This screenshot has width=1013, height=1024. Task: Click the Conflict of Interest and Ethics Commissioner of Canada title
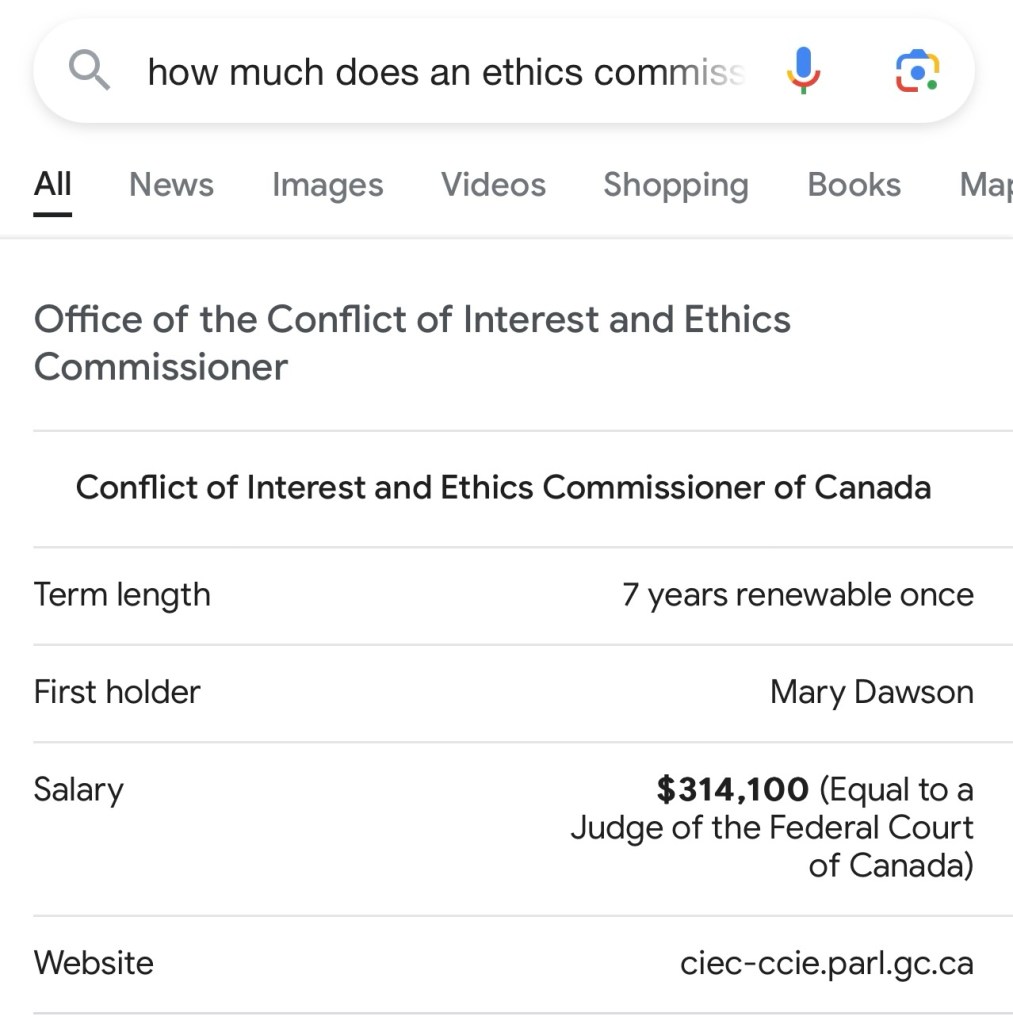click(x=503, y=488)
